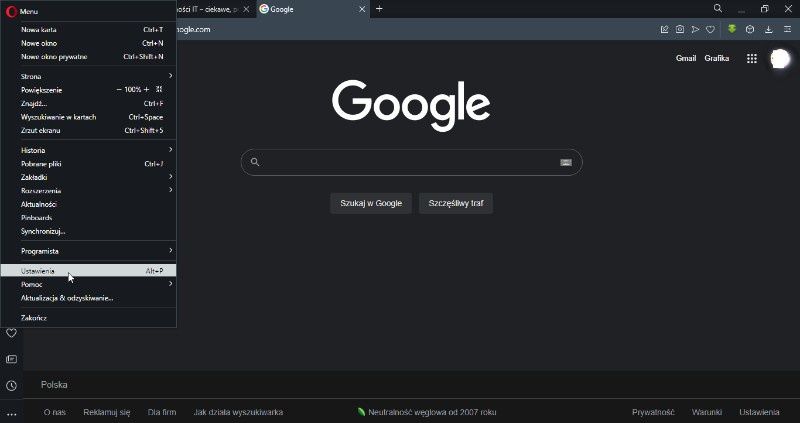Image resolution: width=800 pixels, height=423 pixels.
Task: Open the Prywatność footer link
Action: [653, 412]
